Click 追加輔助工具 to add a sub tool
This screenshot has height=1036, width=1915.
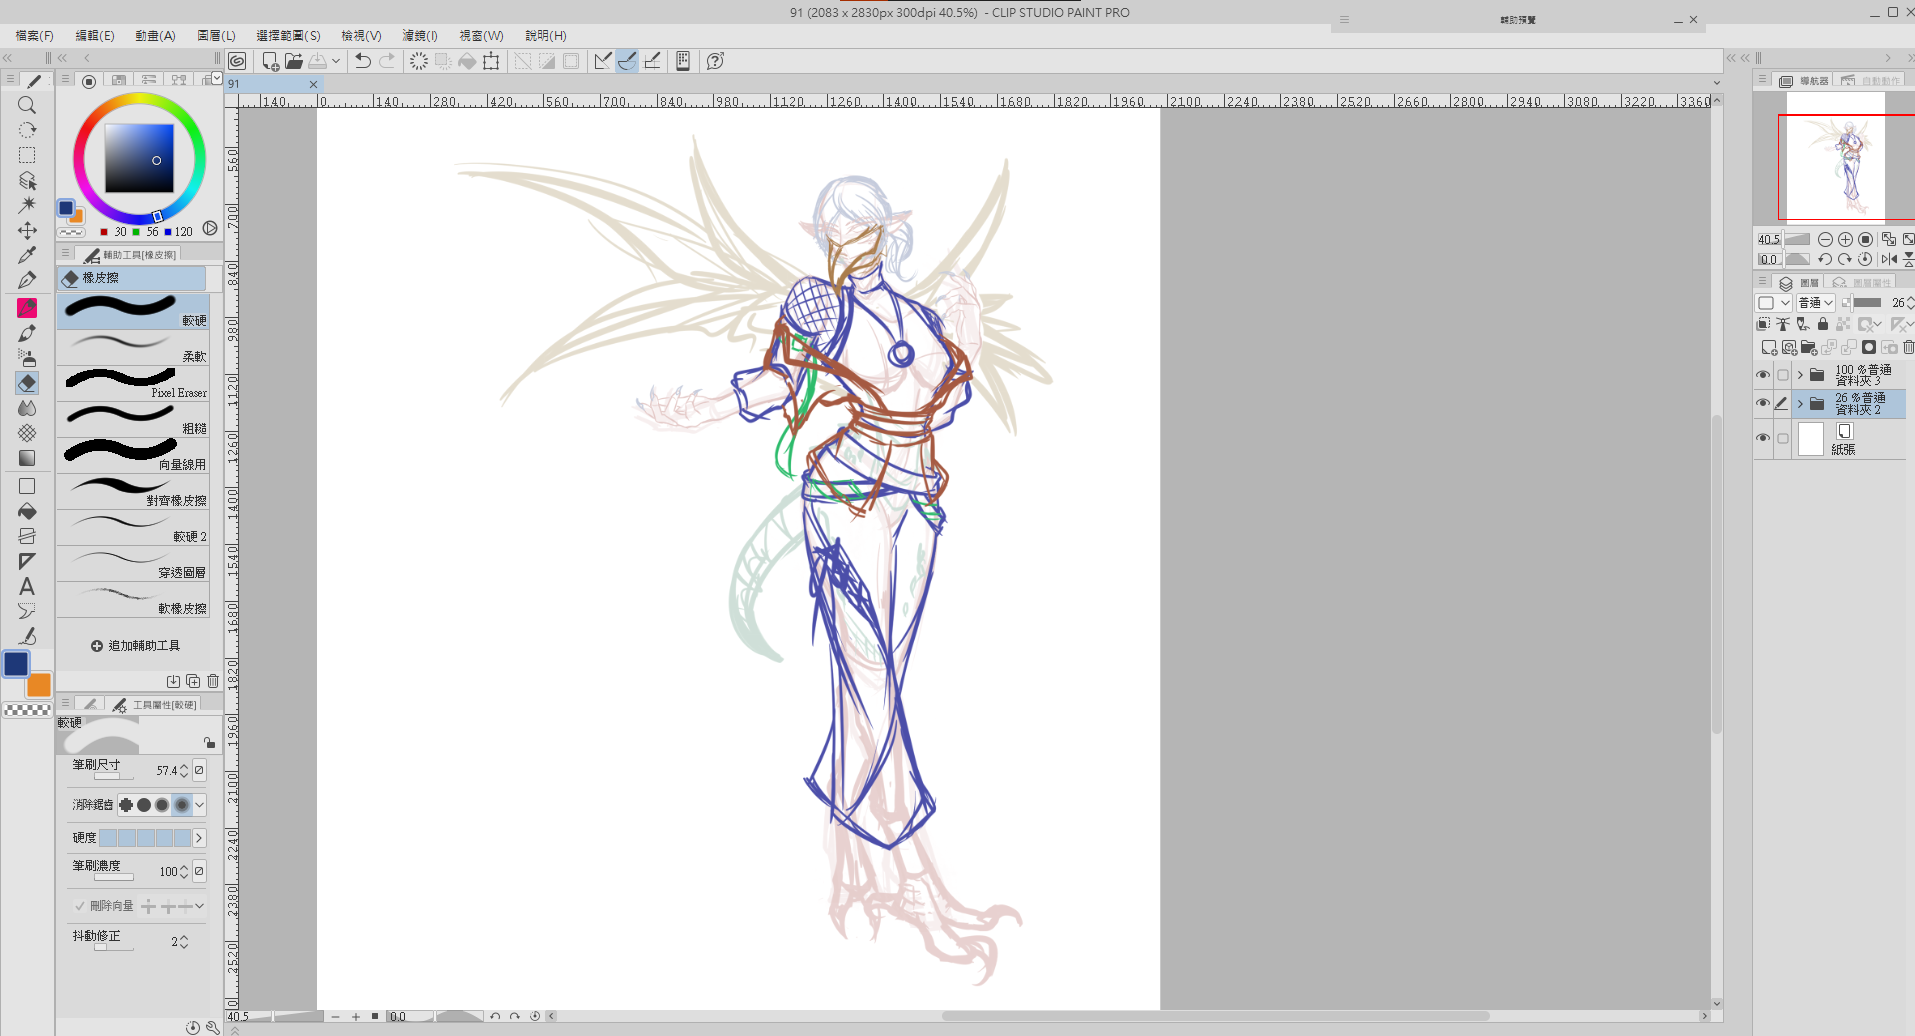(x=135, y=646)
